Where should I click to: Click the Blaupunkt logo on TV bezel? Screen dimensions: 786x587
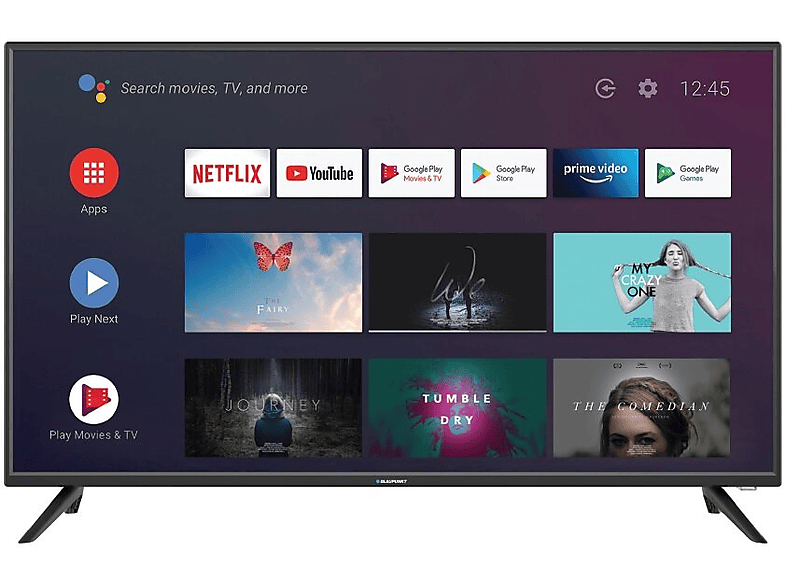click(x=391, y=481)
